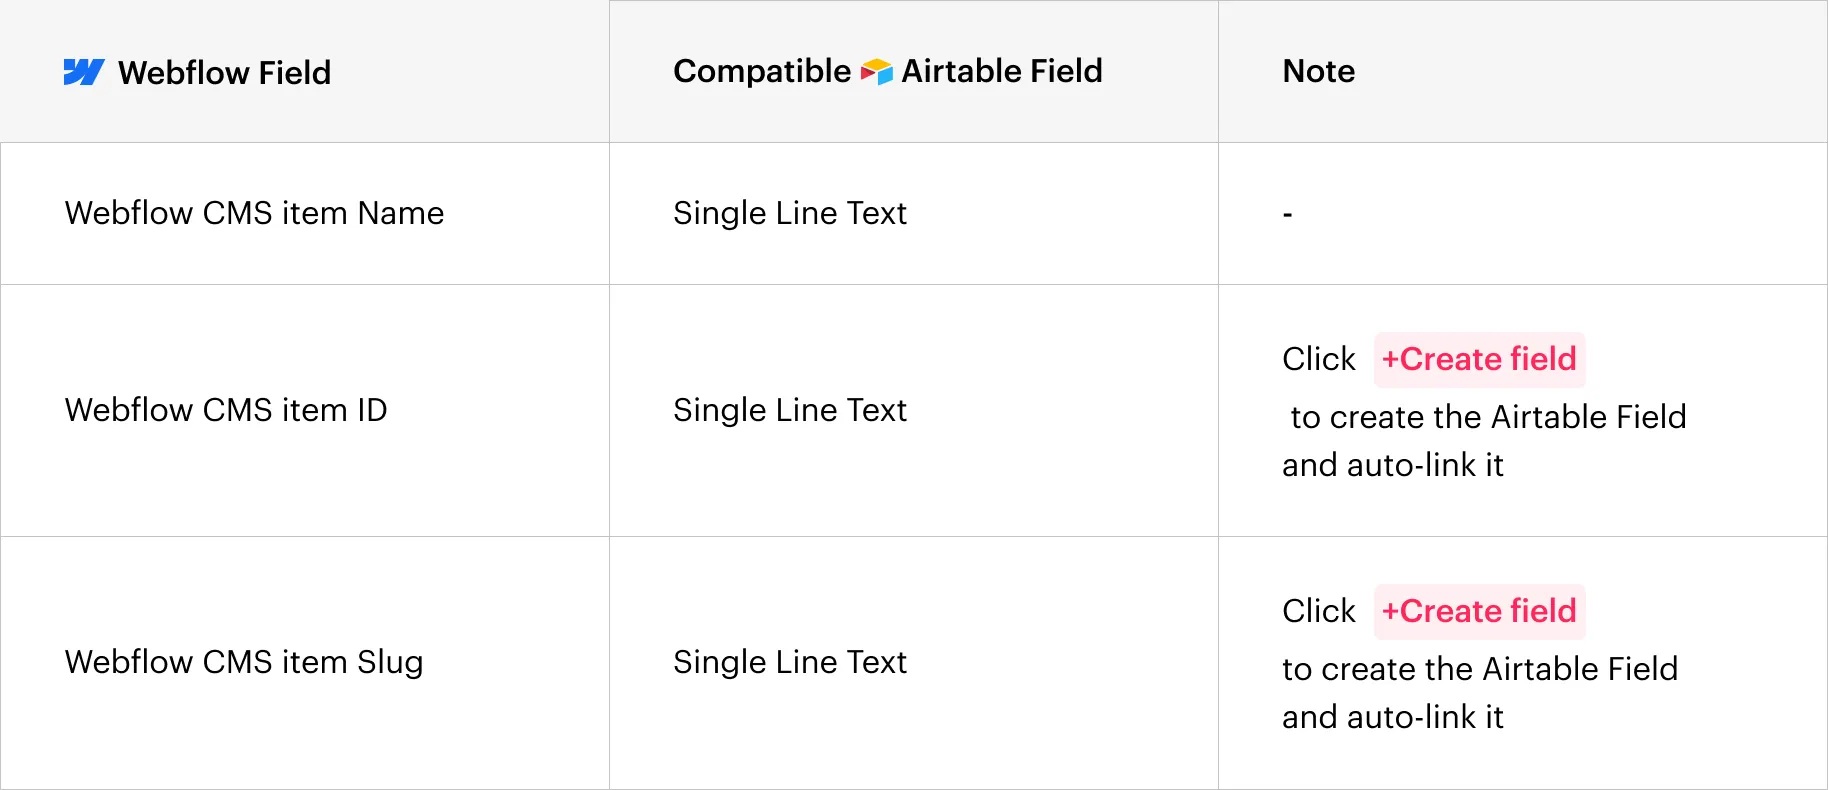The width and height of the screenshot is (1828, 790).
Task: Click Single Line Text in the Name row
Action: (790, 214)
